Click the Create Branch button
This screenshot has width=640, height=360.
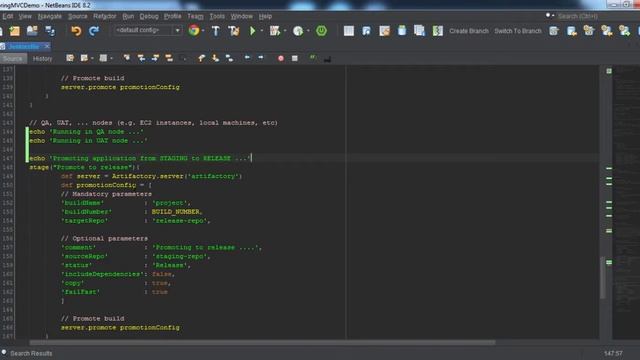[x=469, y=31]
